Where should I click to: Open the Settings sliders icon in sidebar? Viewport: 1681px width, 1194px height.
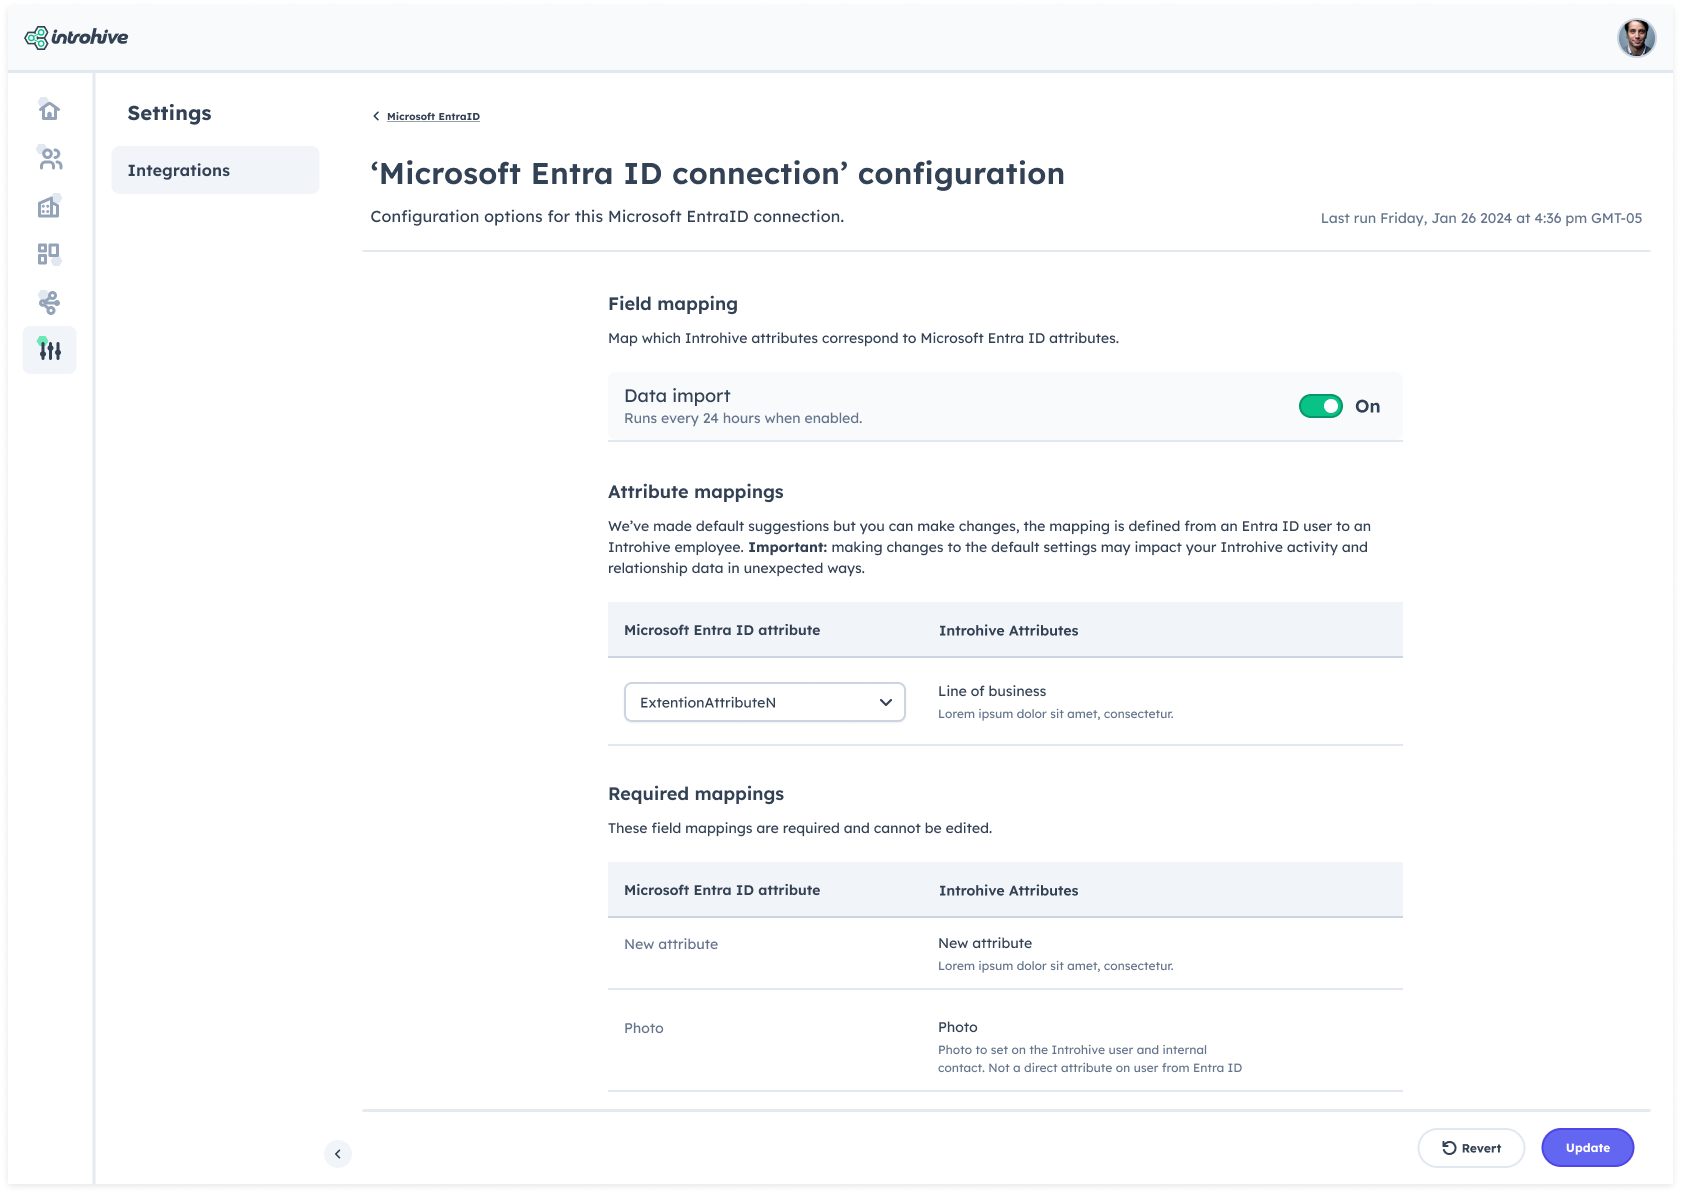[49, 350]
